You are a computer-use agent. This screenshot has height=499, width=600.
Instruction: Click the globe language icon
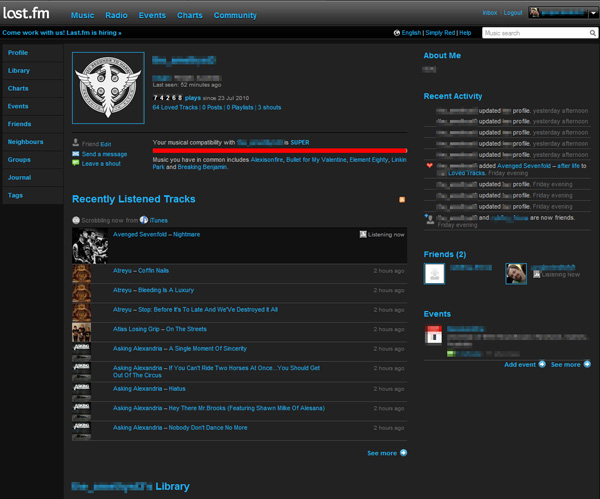pyautogui.click(x=397, y=33)
